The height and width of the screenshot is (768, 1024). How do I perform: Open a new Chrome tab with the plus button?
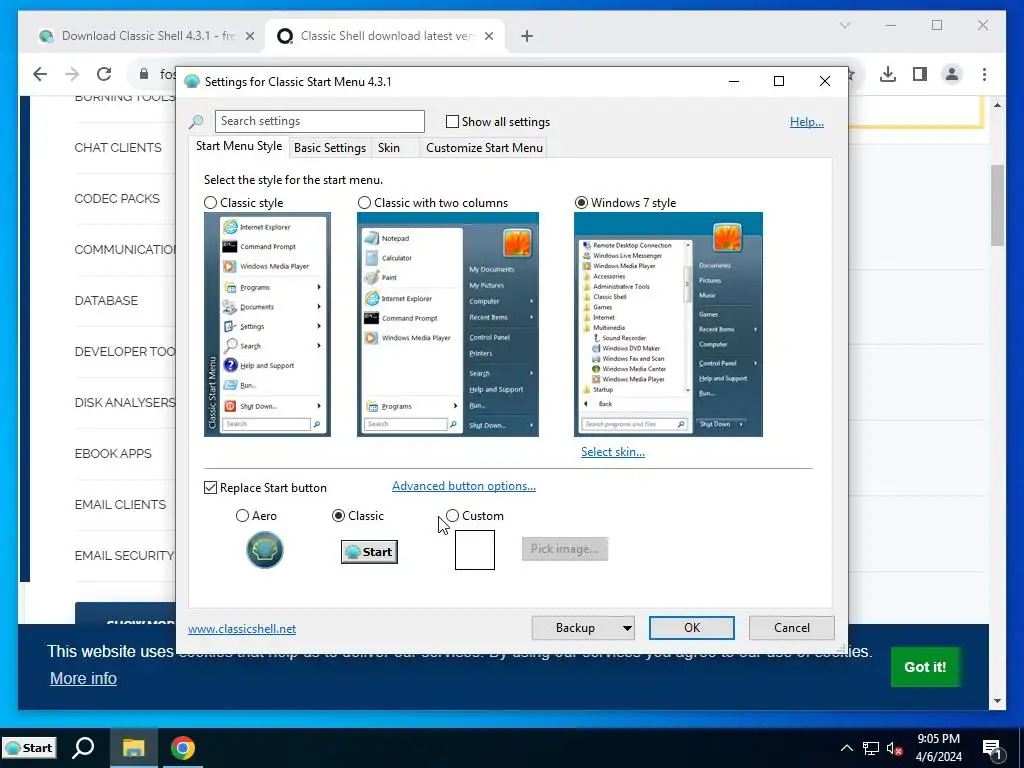point(526,36)
